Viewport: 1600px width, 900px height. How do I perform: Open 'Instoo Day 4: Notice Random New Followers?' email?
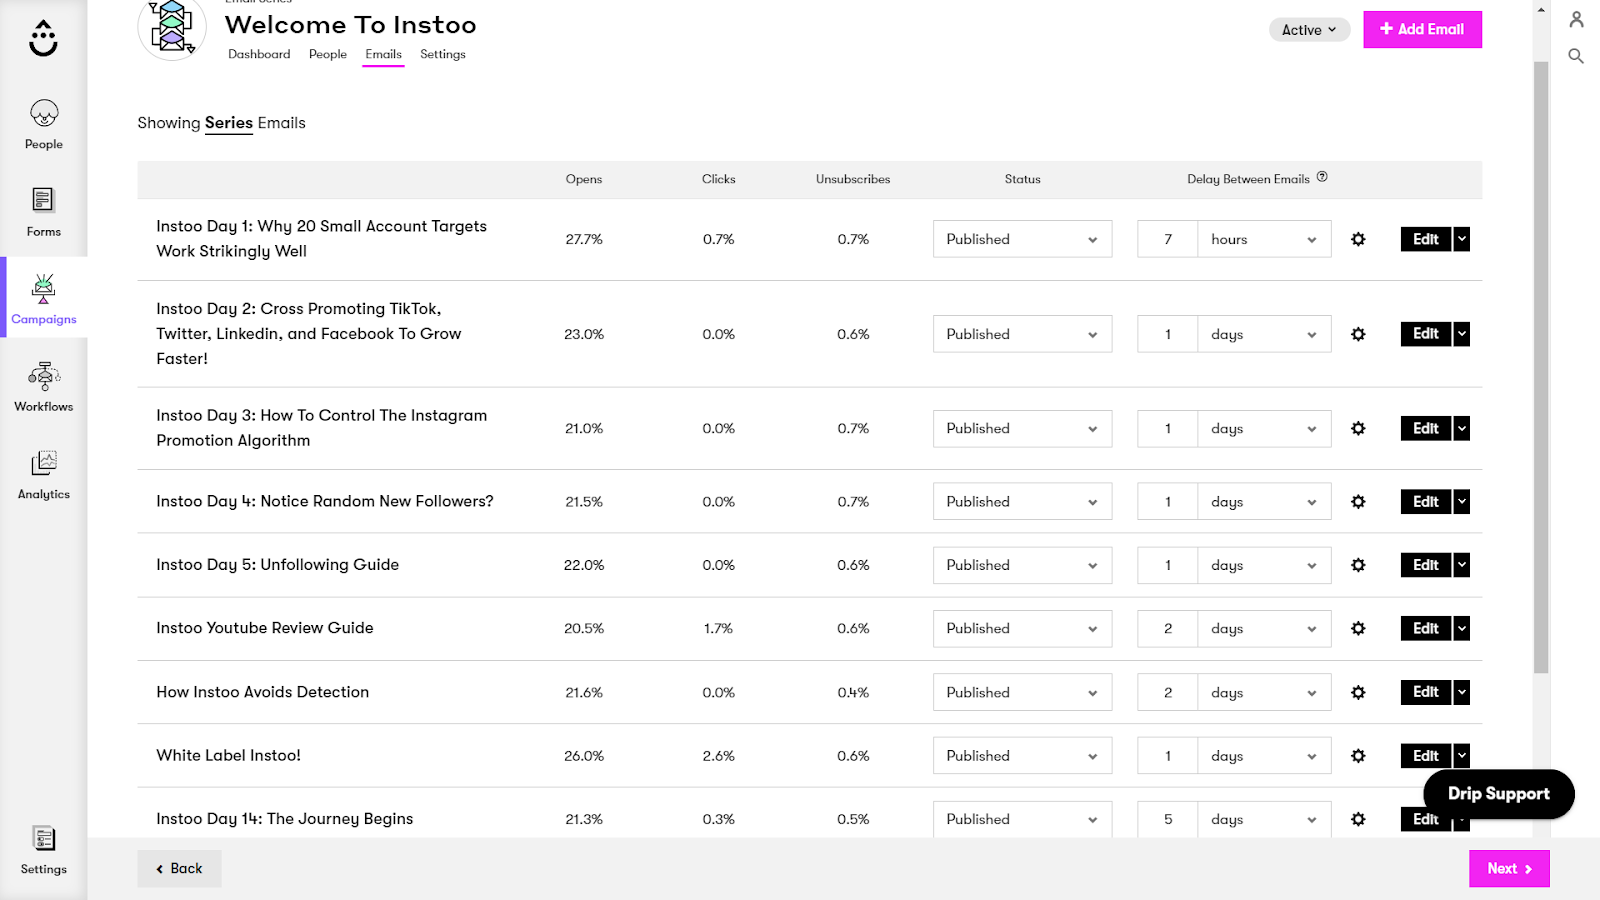click(x=325, y=502)
